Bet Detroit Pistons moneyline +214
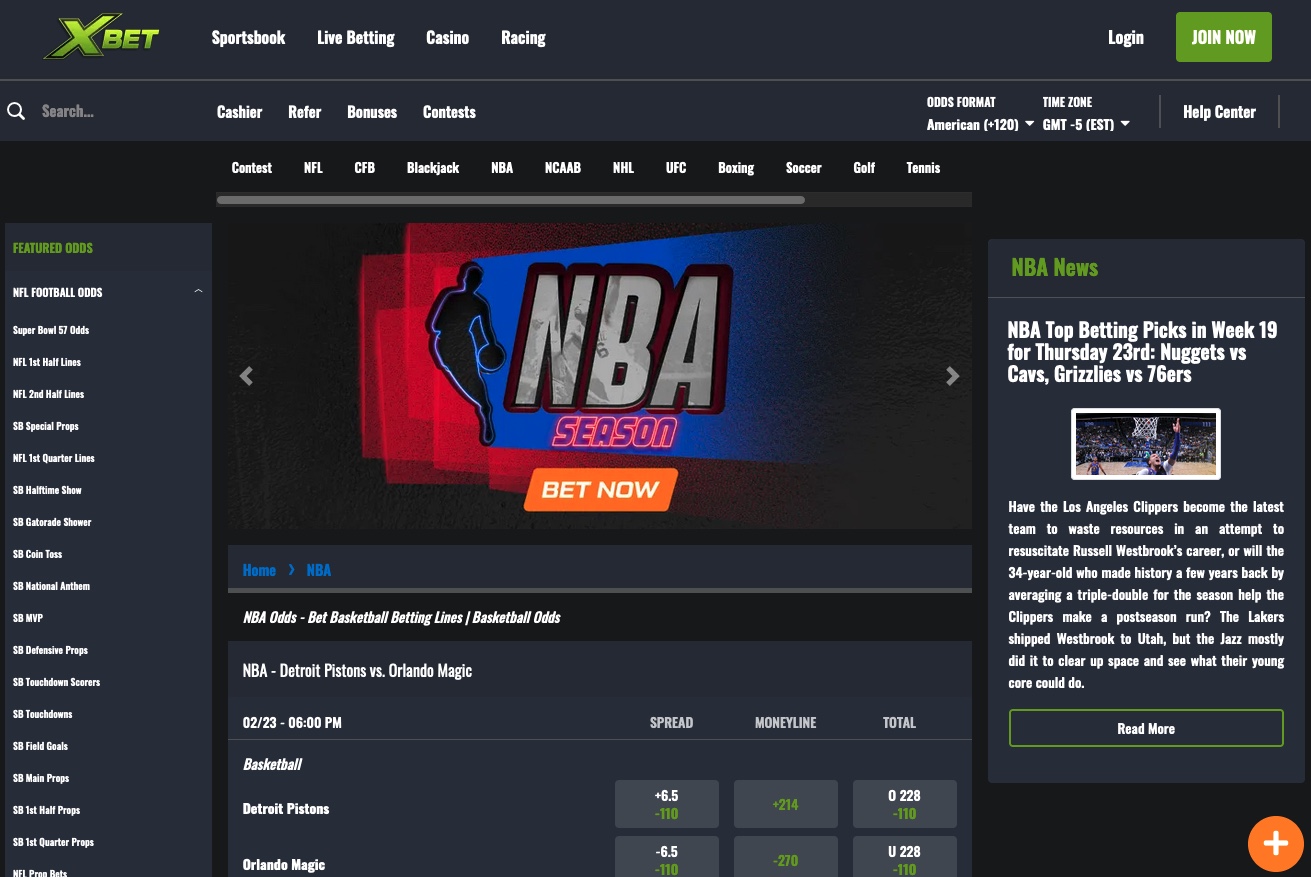This screenshot has width=1311, height=877. coord(786,804)
